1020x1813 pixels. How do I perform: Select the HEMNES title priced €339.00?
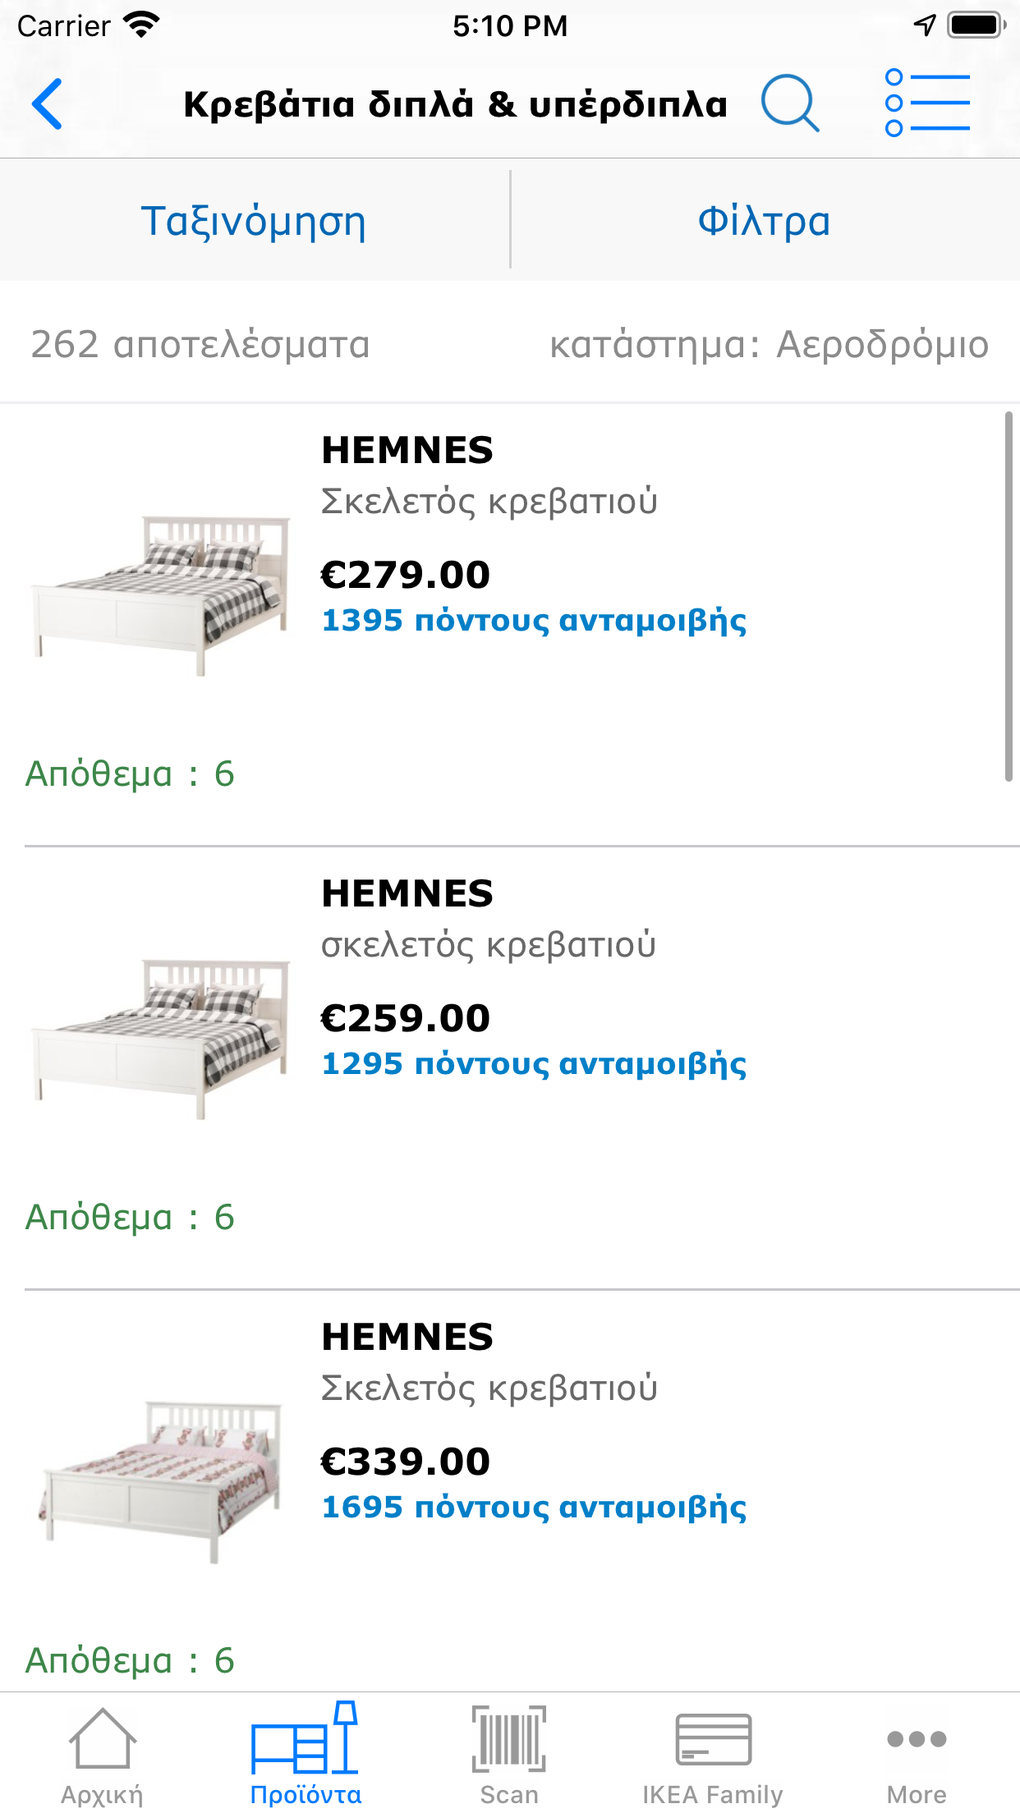click(x=407, y=1337)
